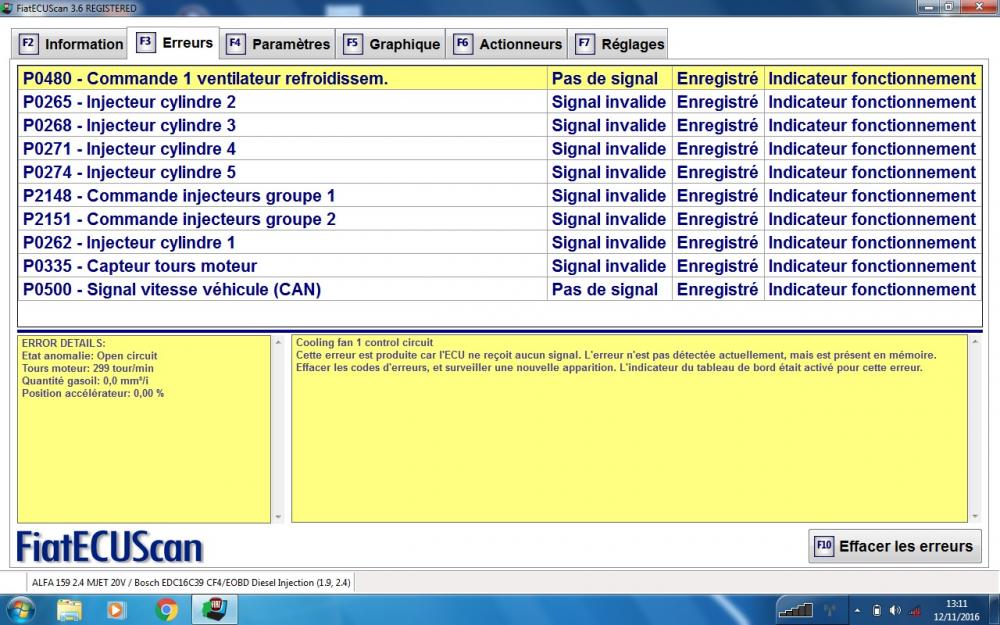Click scroll down arrow of error details panel

coord(277,517)
